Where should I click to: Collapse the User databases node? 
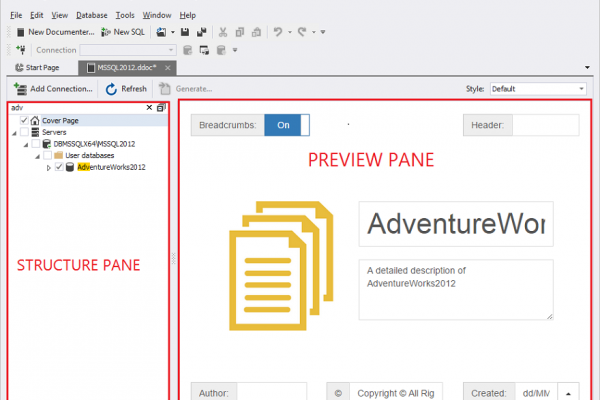coord(37,156)
